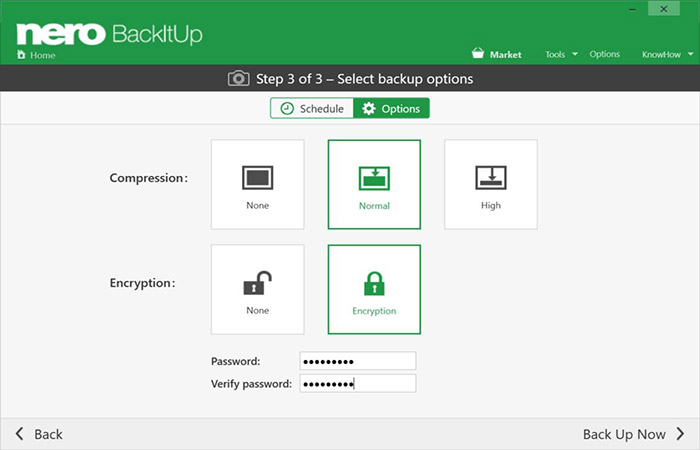This screenshot has height=450, width=700.
Task: Select None compression tile
Action: [258, 184]
